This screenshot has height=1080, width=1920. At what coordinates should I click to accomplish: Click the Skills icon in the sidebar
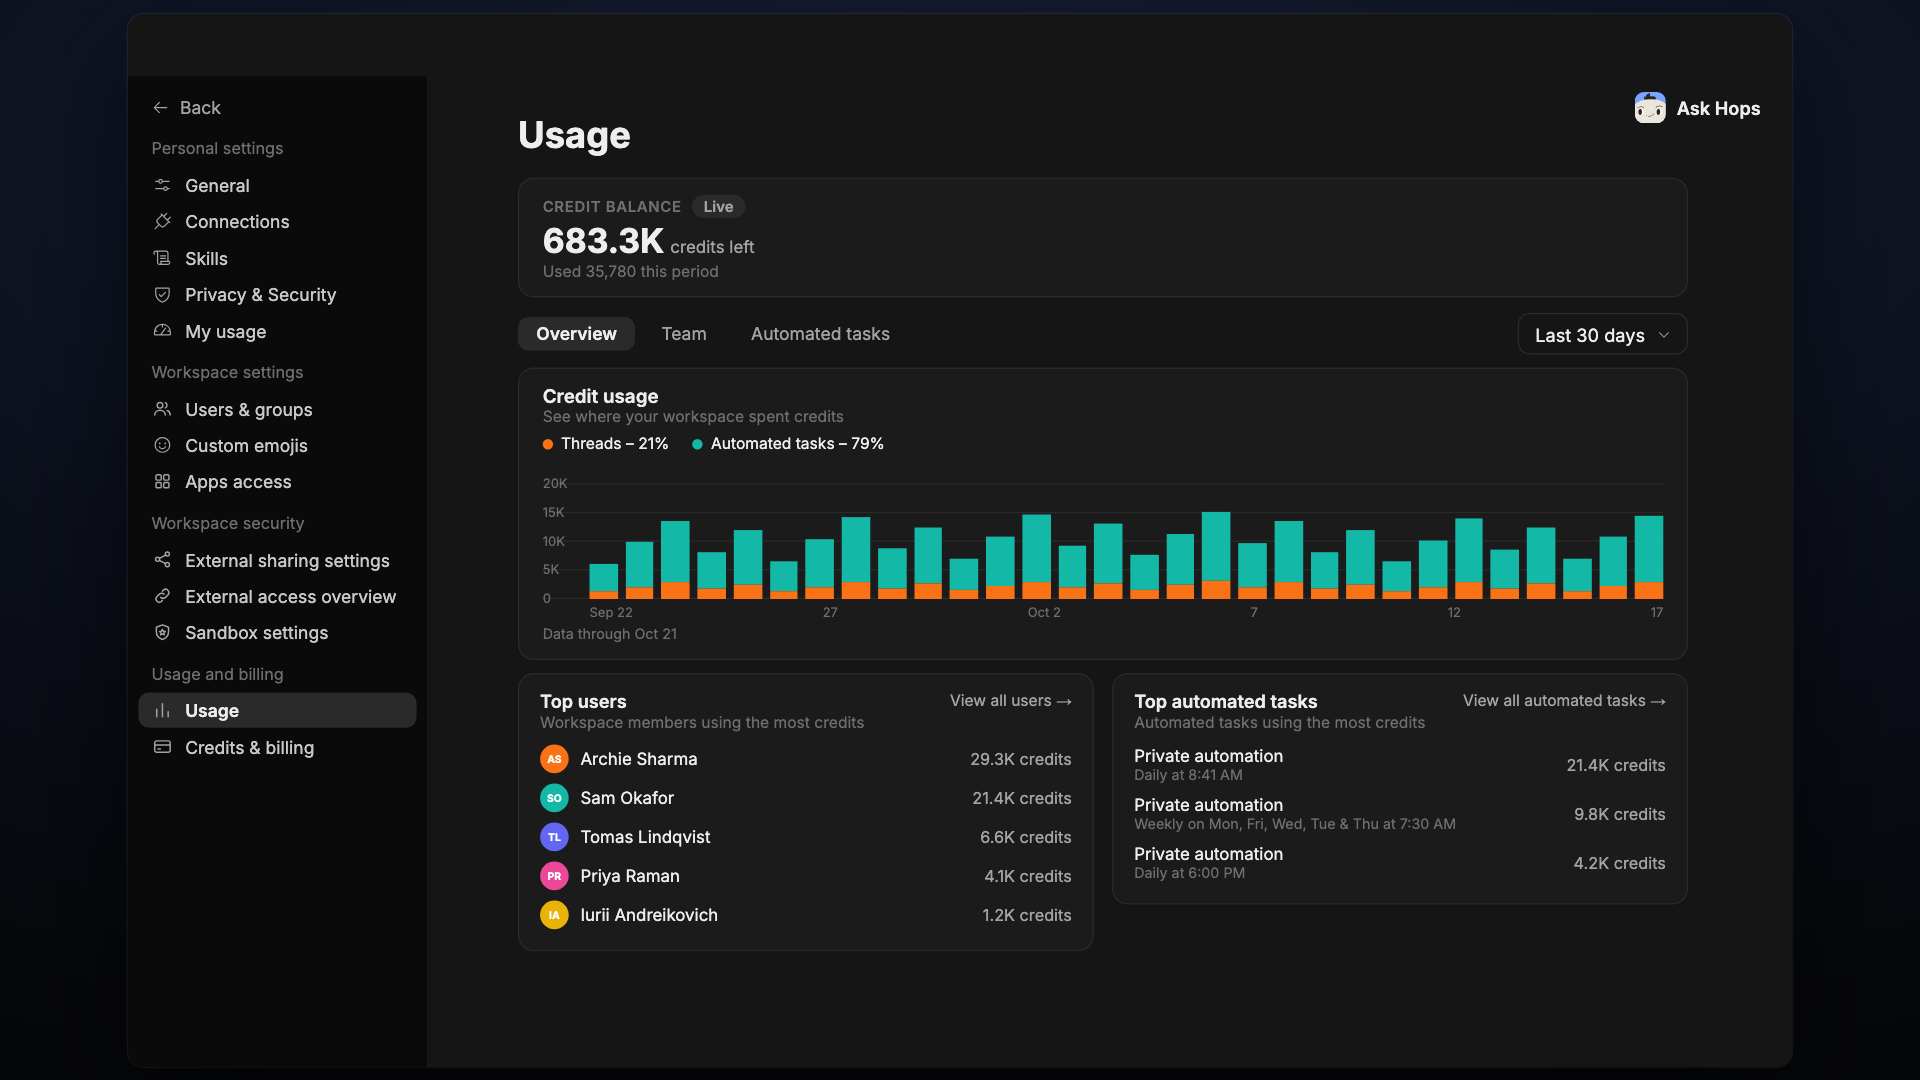[x=162, y=258]
